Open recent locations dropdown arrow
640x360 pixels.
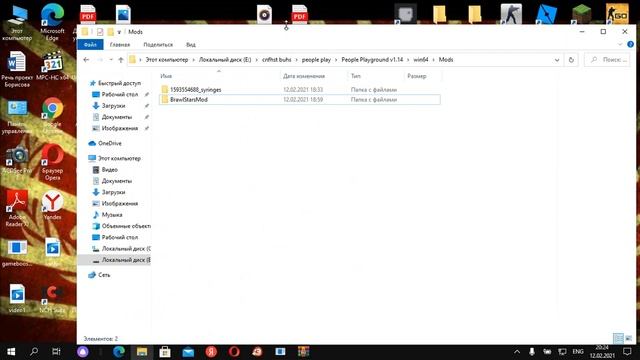pos(111,60)
